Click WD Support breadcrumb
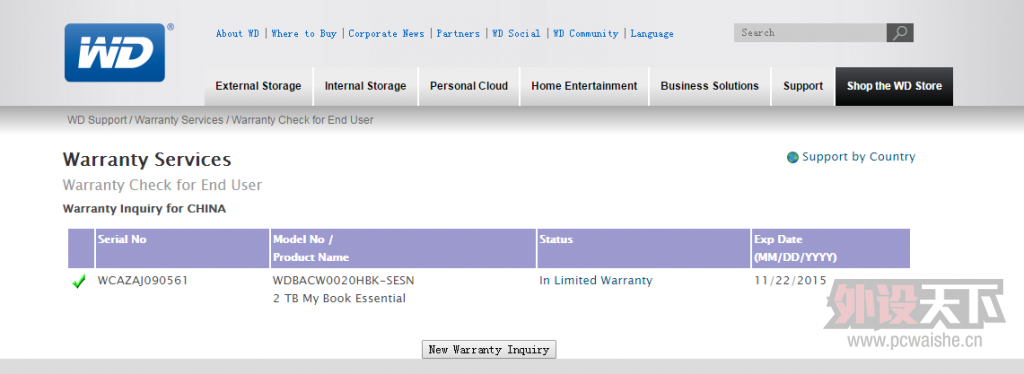Image resolution: width=1024 pixels, height=374 pixels. 97,120
